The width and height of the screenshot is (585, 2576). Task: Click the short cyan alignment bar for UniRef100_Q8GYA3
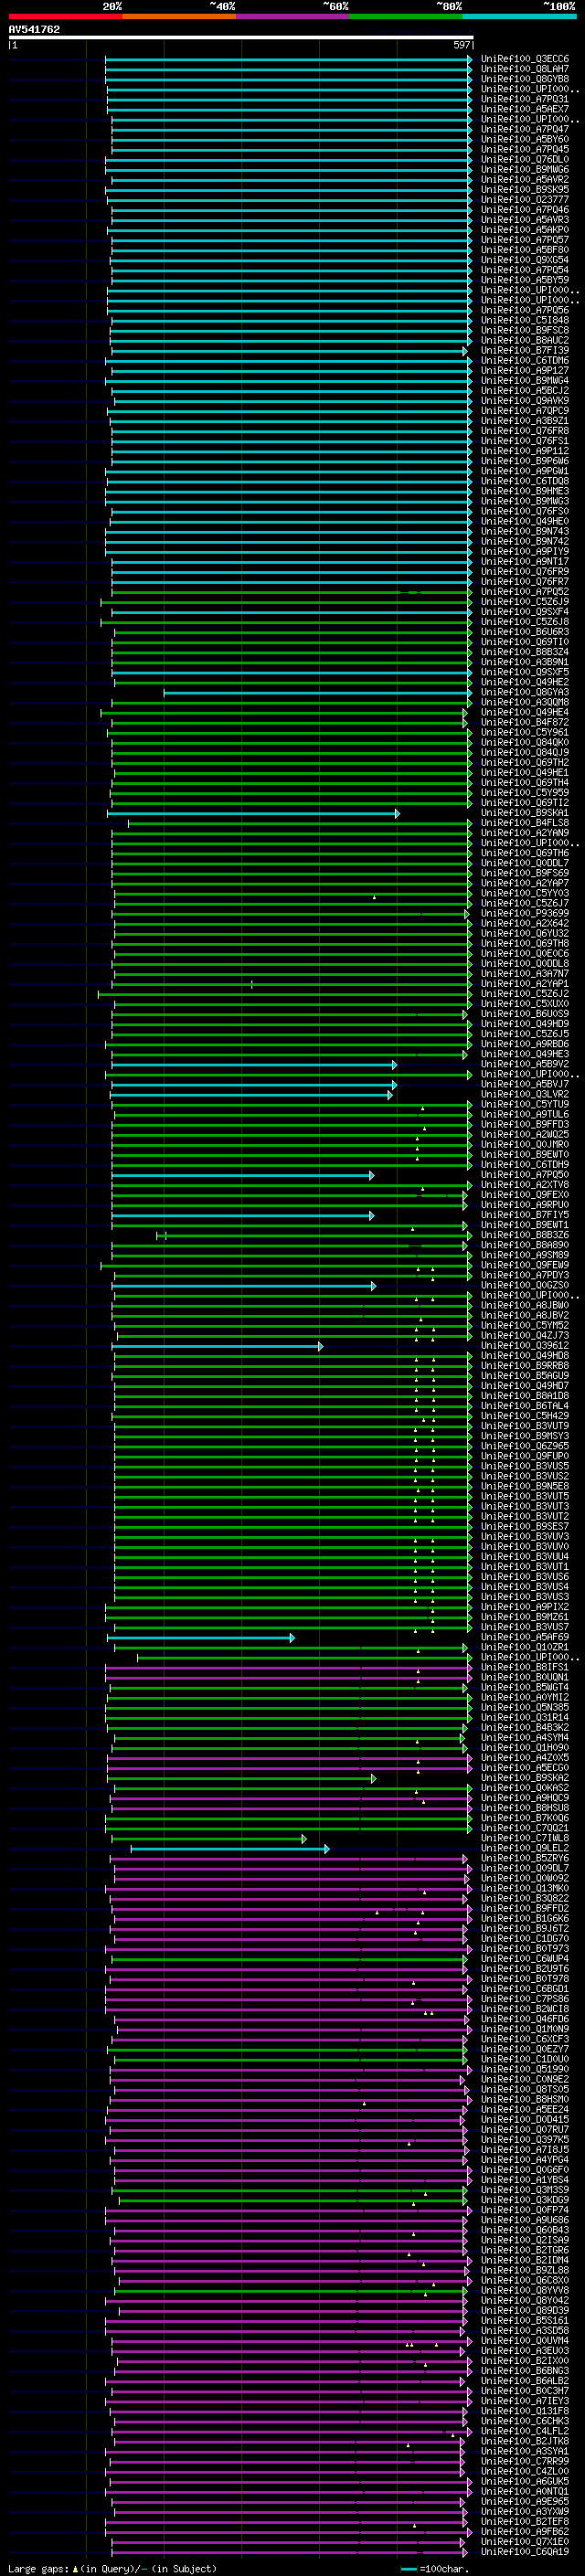click(x=317, y=692)
